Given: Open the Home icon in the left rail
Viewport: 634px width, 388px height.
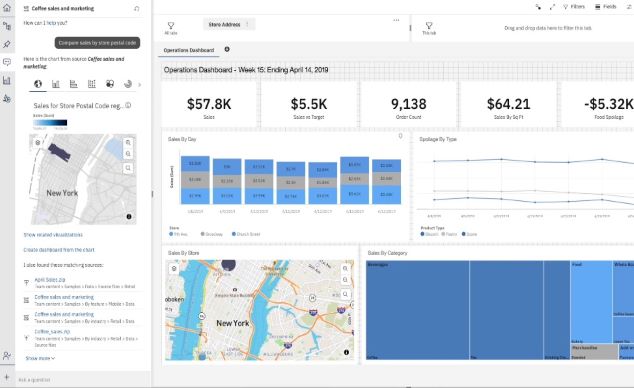Looking at the screenshot, I should pyautogui.click(x=7, y=8).
